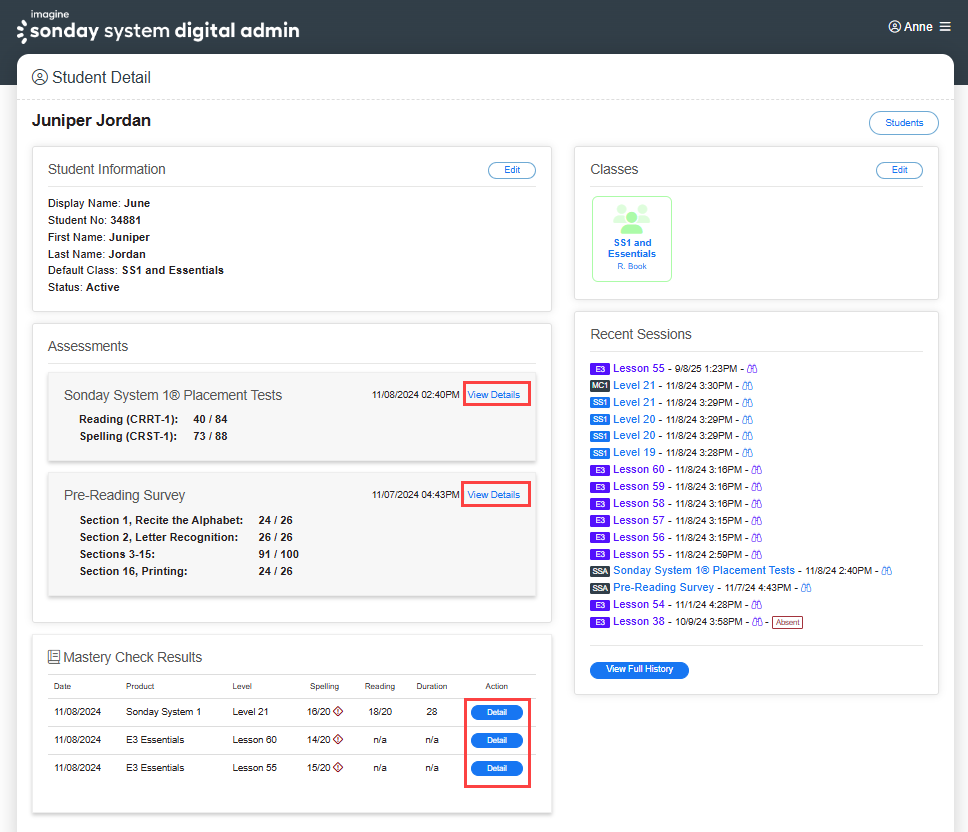Go back to the Students list
The image size is (968, 832).
tap(903, 123)
